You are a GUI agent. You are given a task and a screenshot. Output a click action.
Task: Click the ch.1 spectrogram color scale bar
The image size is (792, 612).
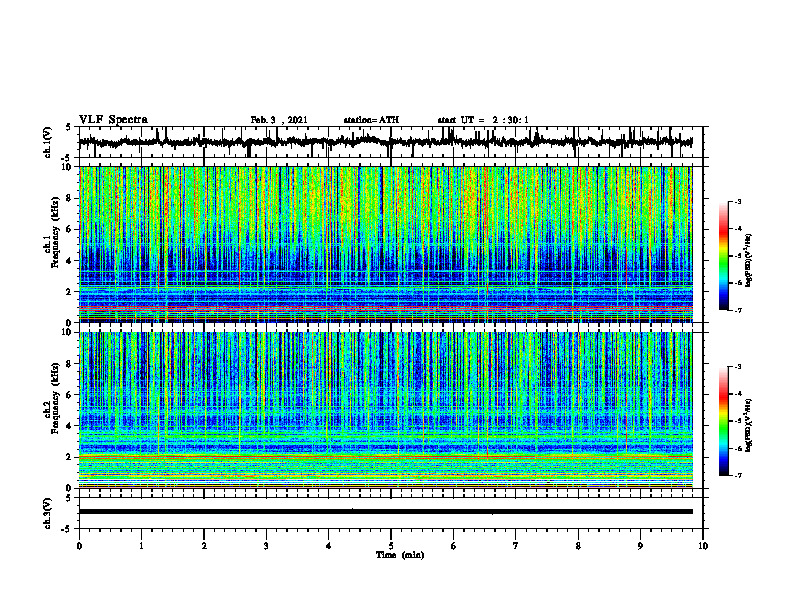pyautogui.click(x=723, y=256)
